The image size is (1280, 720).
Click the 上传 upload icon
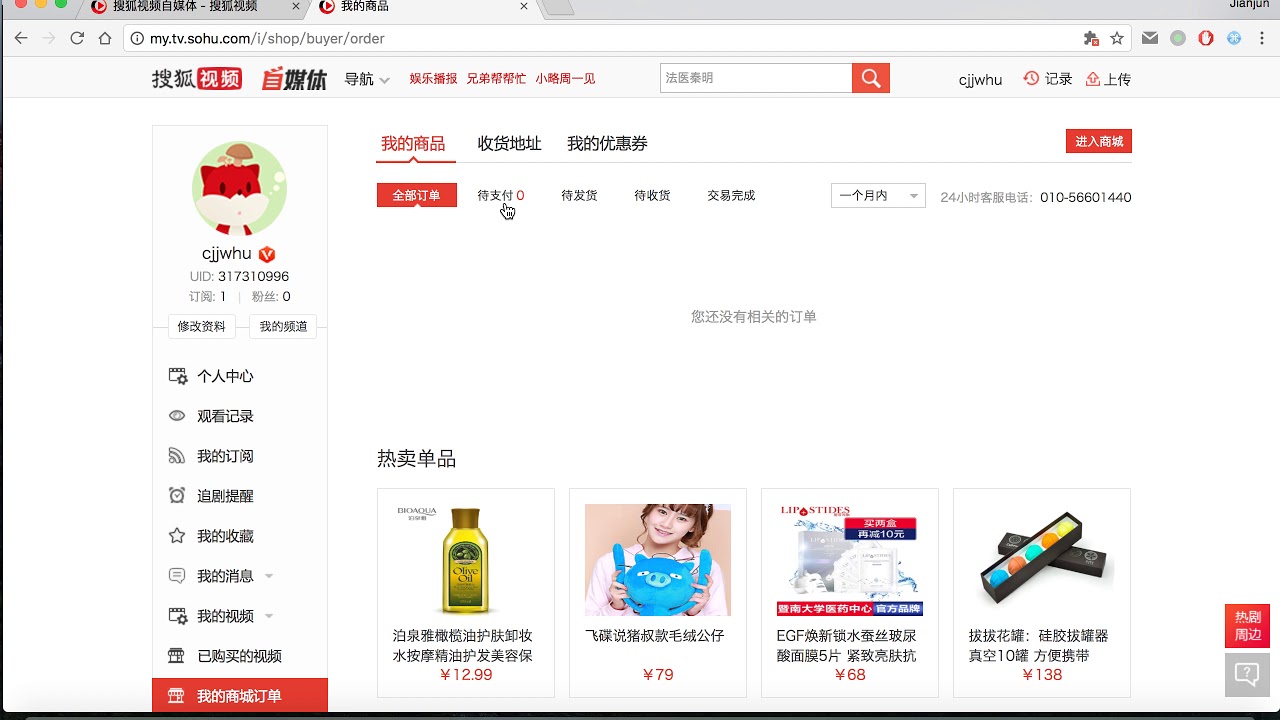click(x=1093, y=78)
